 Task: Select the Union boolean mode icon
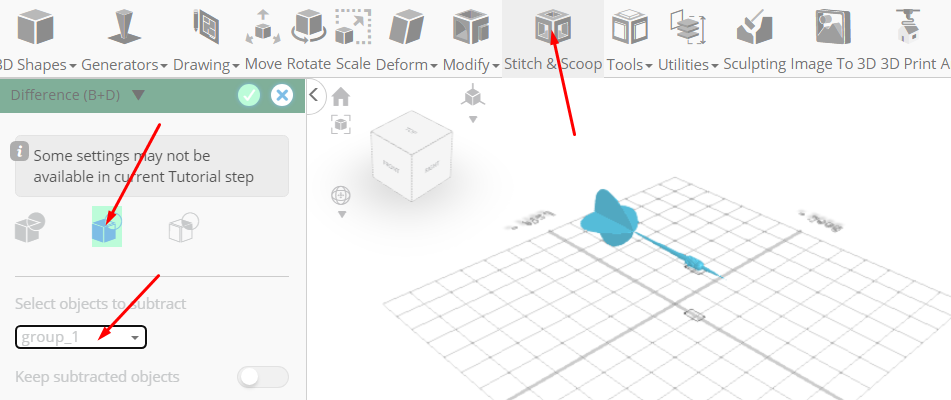click(x=30, y=228)
